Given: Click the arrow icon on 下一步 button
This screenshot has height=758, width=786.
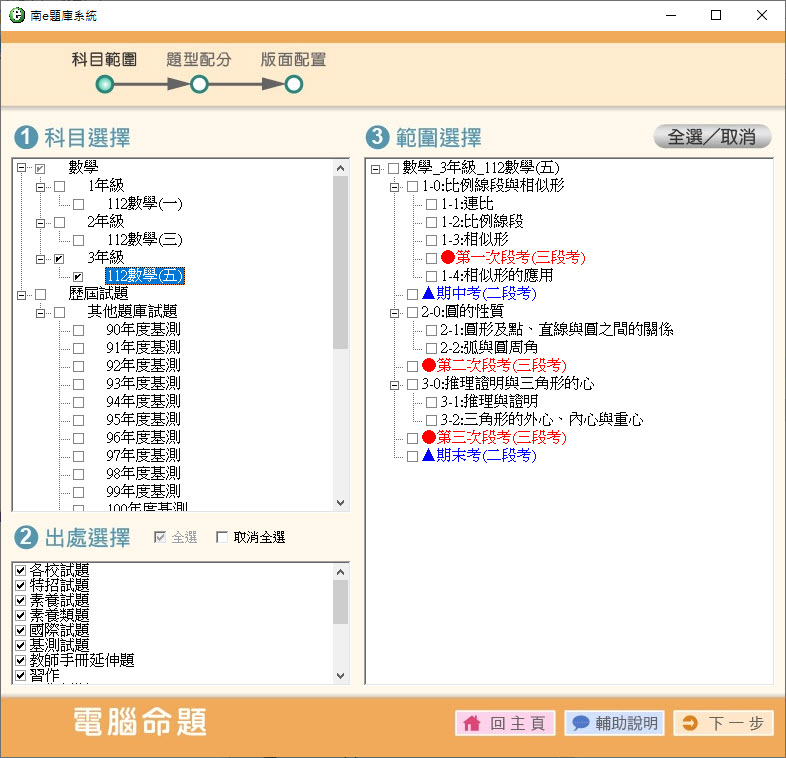Looking at the screenshot, I should coord(690,724).
